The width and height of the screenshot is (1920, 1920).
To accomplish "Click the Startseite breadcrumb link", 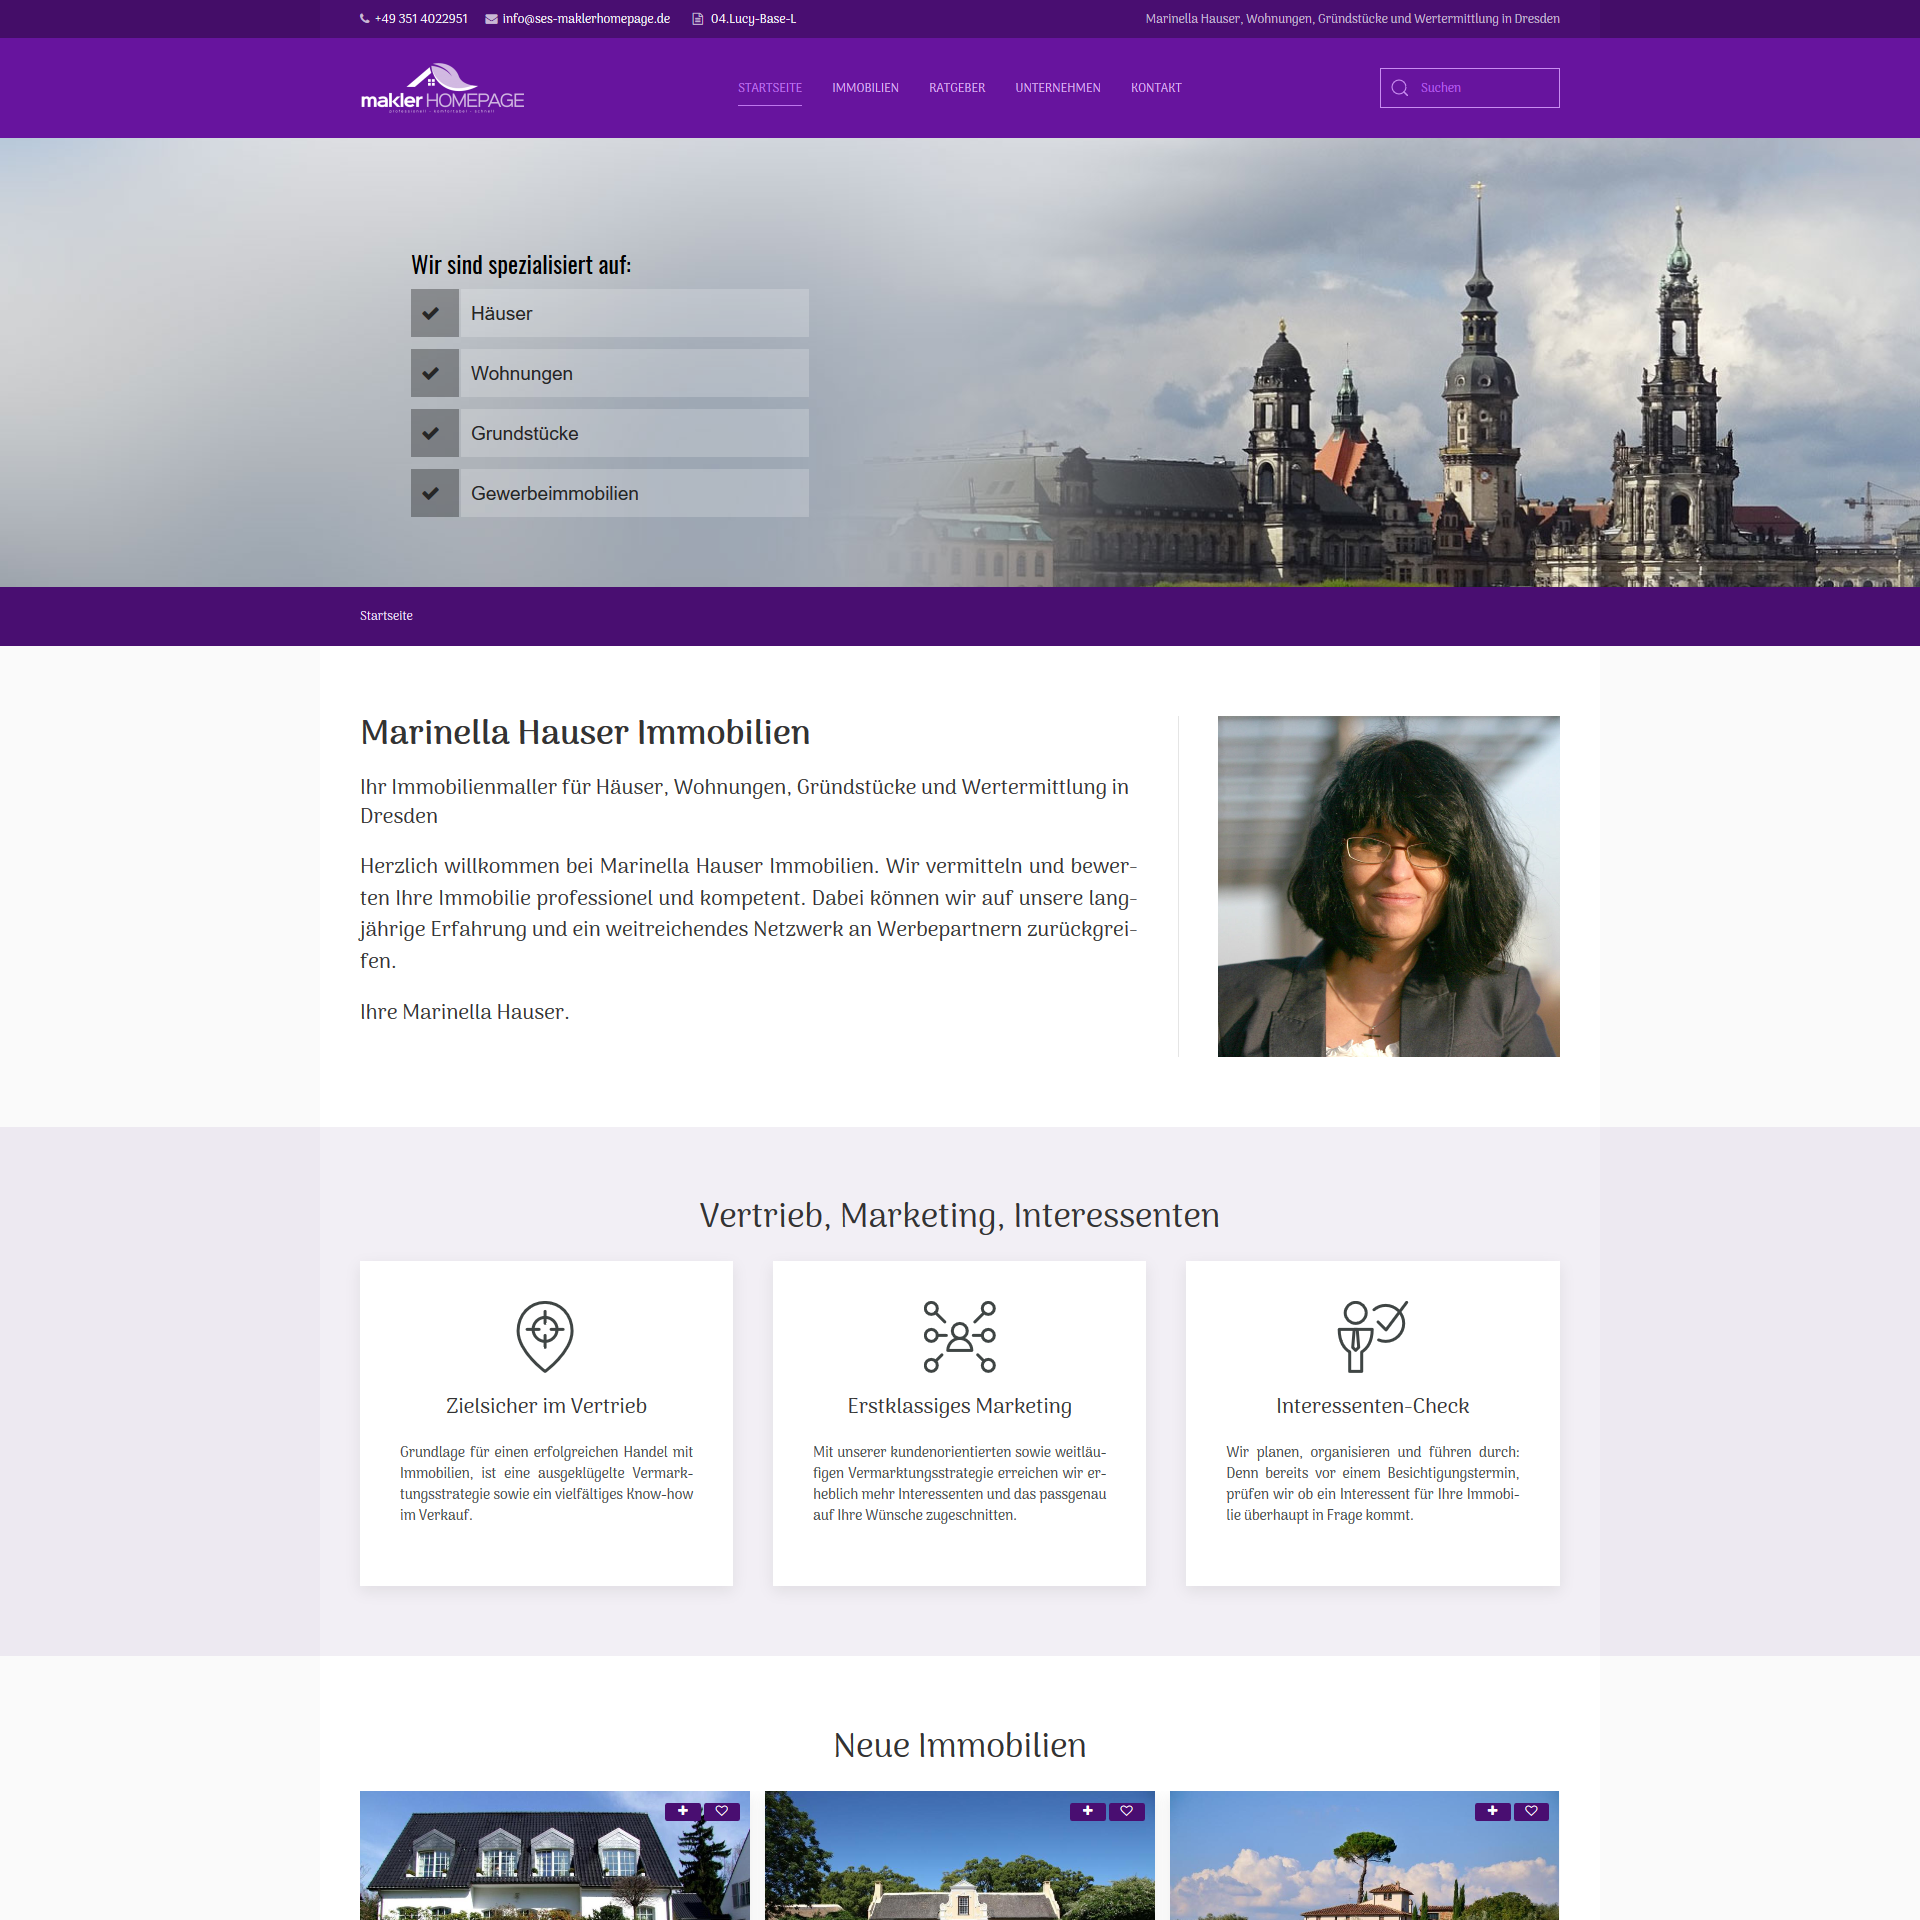I will [x=386, y=616].
